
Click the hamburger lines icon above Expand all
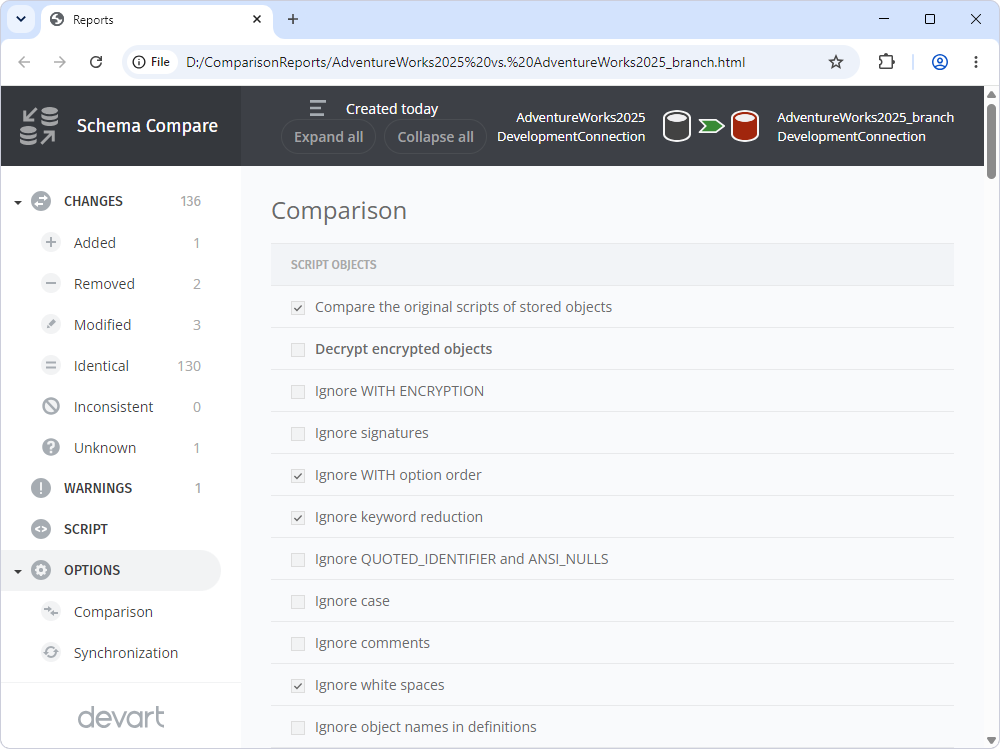point(317,108)
